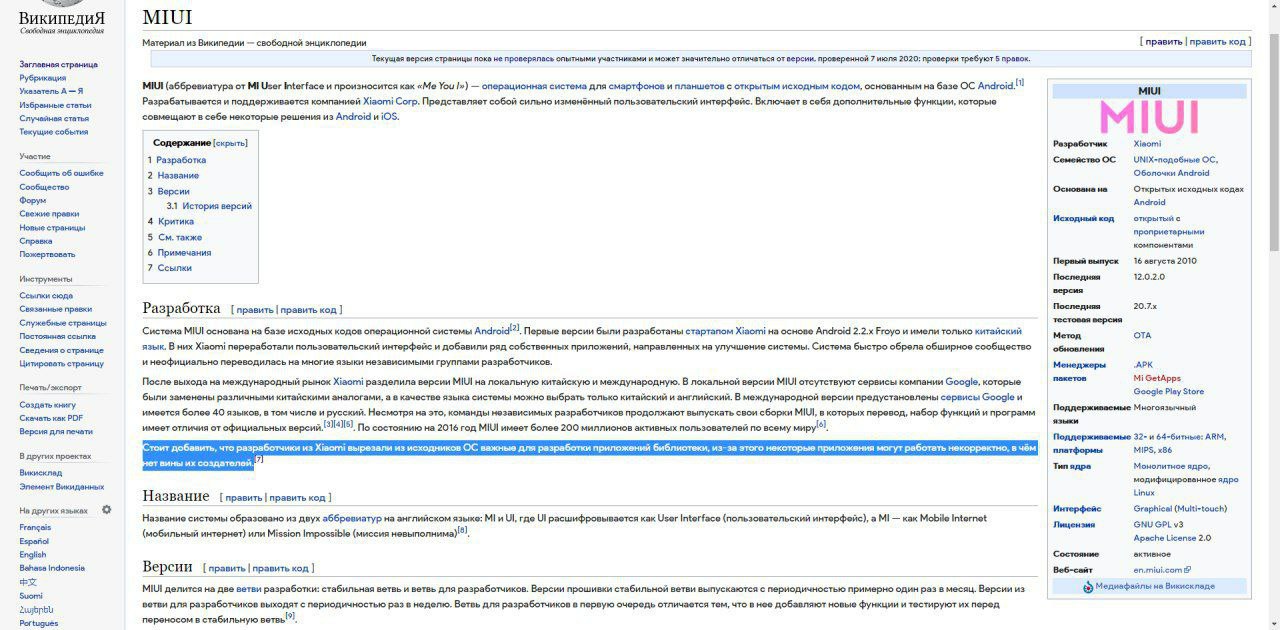Click OTA update method link

(1142, 335)
